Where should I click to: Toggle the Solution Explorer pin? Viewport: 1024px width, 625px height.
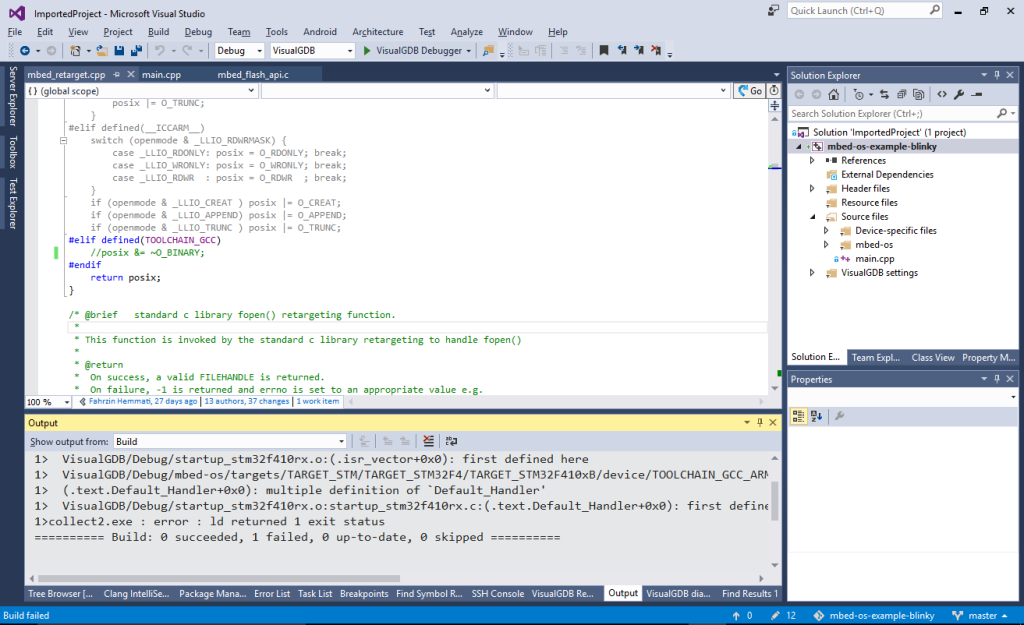point(999,74)
